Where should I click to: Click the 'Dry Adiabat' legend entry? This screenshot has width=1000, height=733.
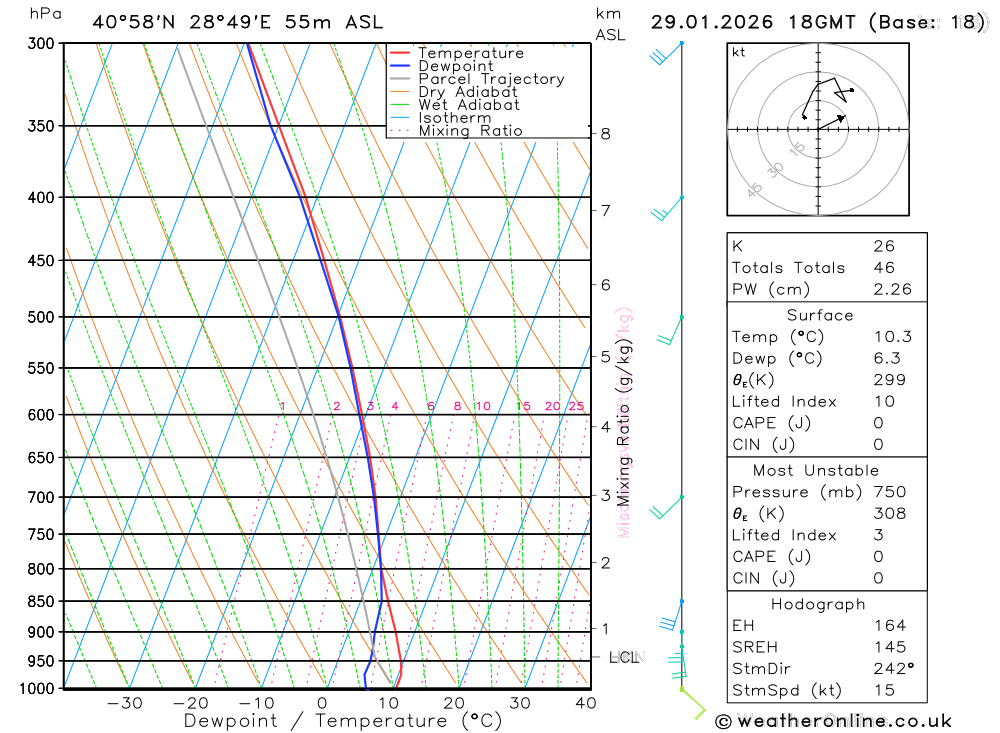click(x=467, y=92)
